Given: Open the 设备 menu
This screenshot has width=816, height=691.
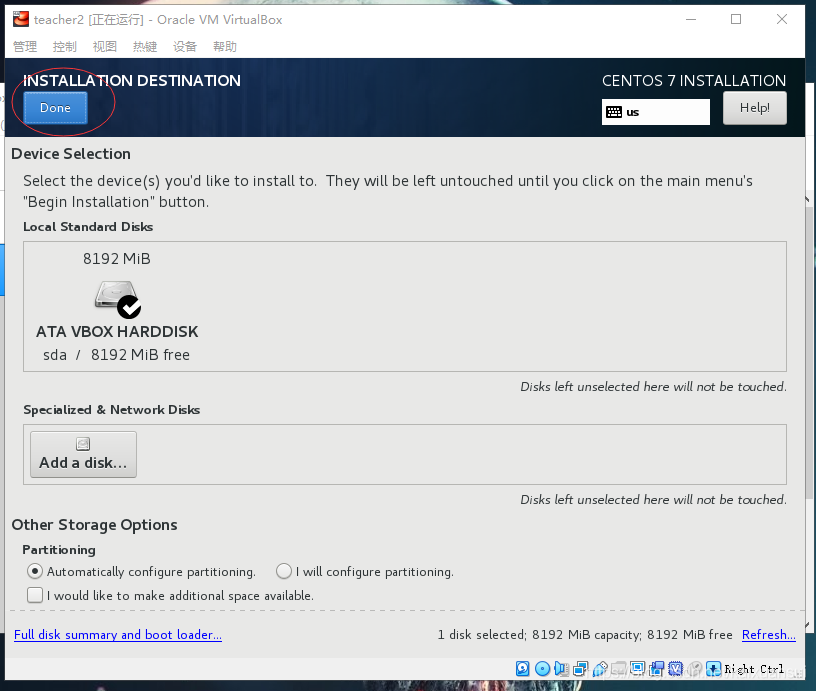Looking at the screenshot, I should pyautogui.click(x=185, y=47).
